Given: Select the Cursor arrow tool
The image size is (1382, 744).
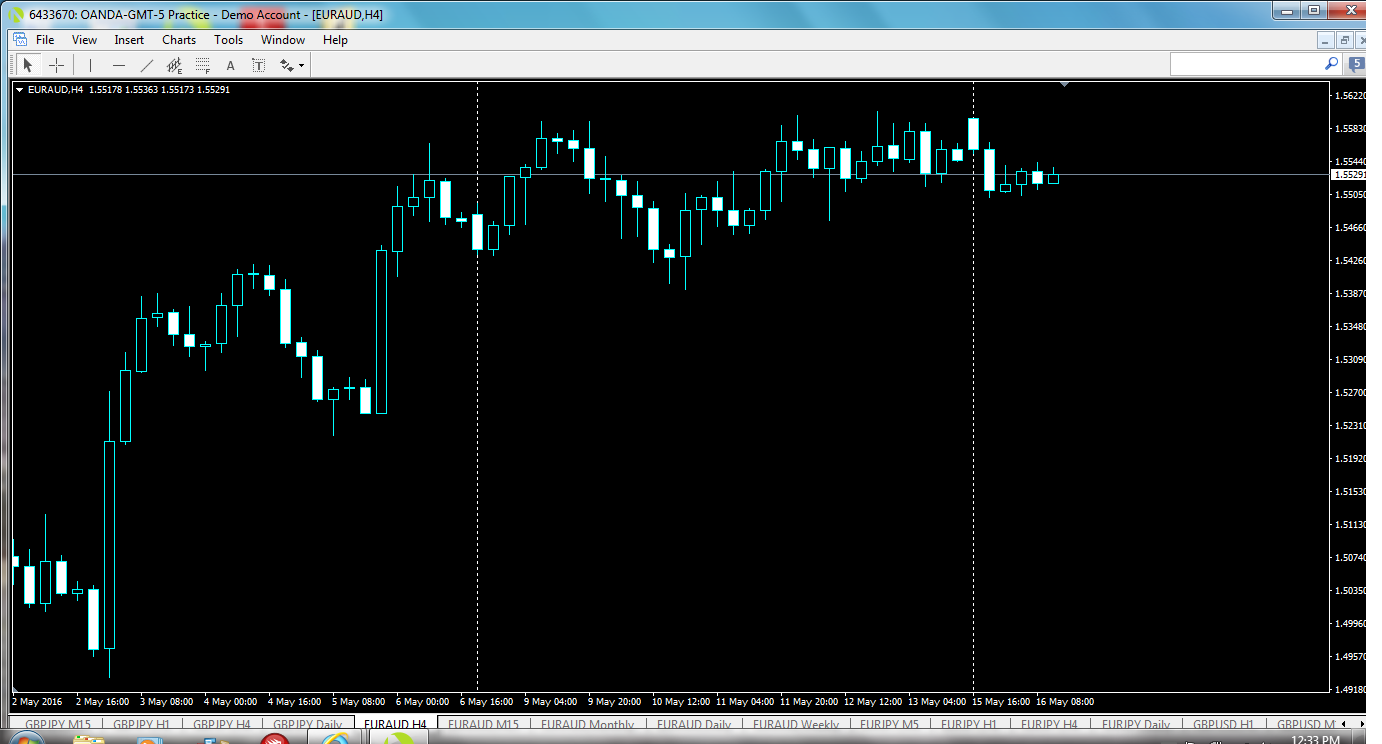Looking at the screenshot, I should [x=28, y=66].
